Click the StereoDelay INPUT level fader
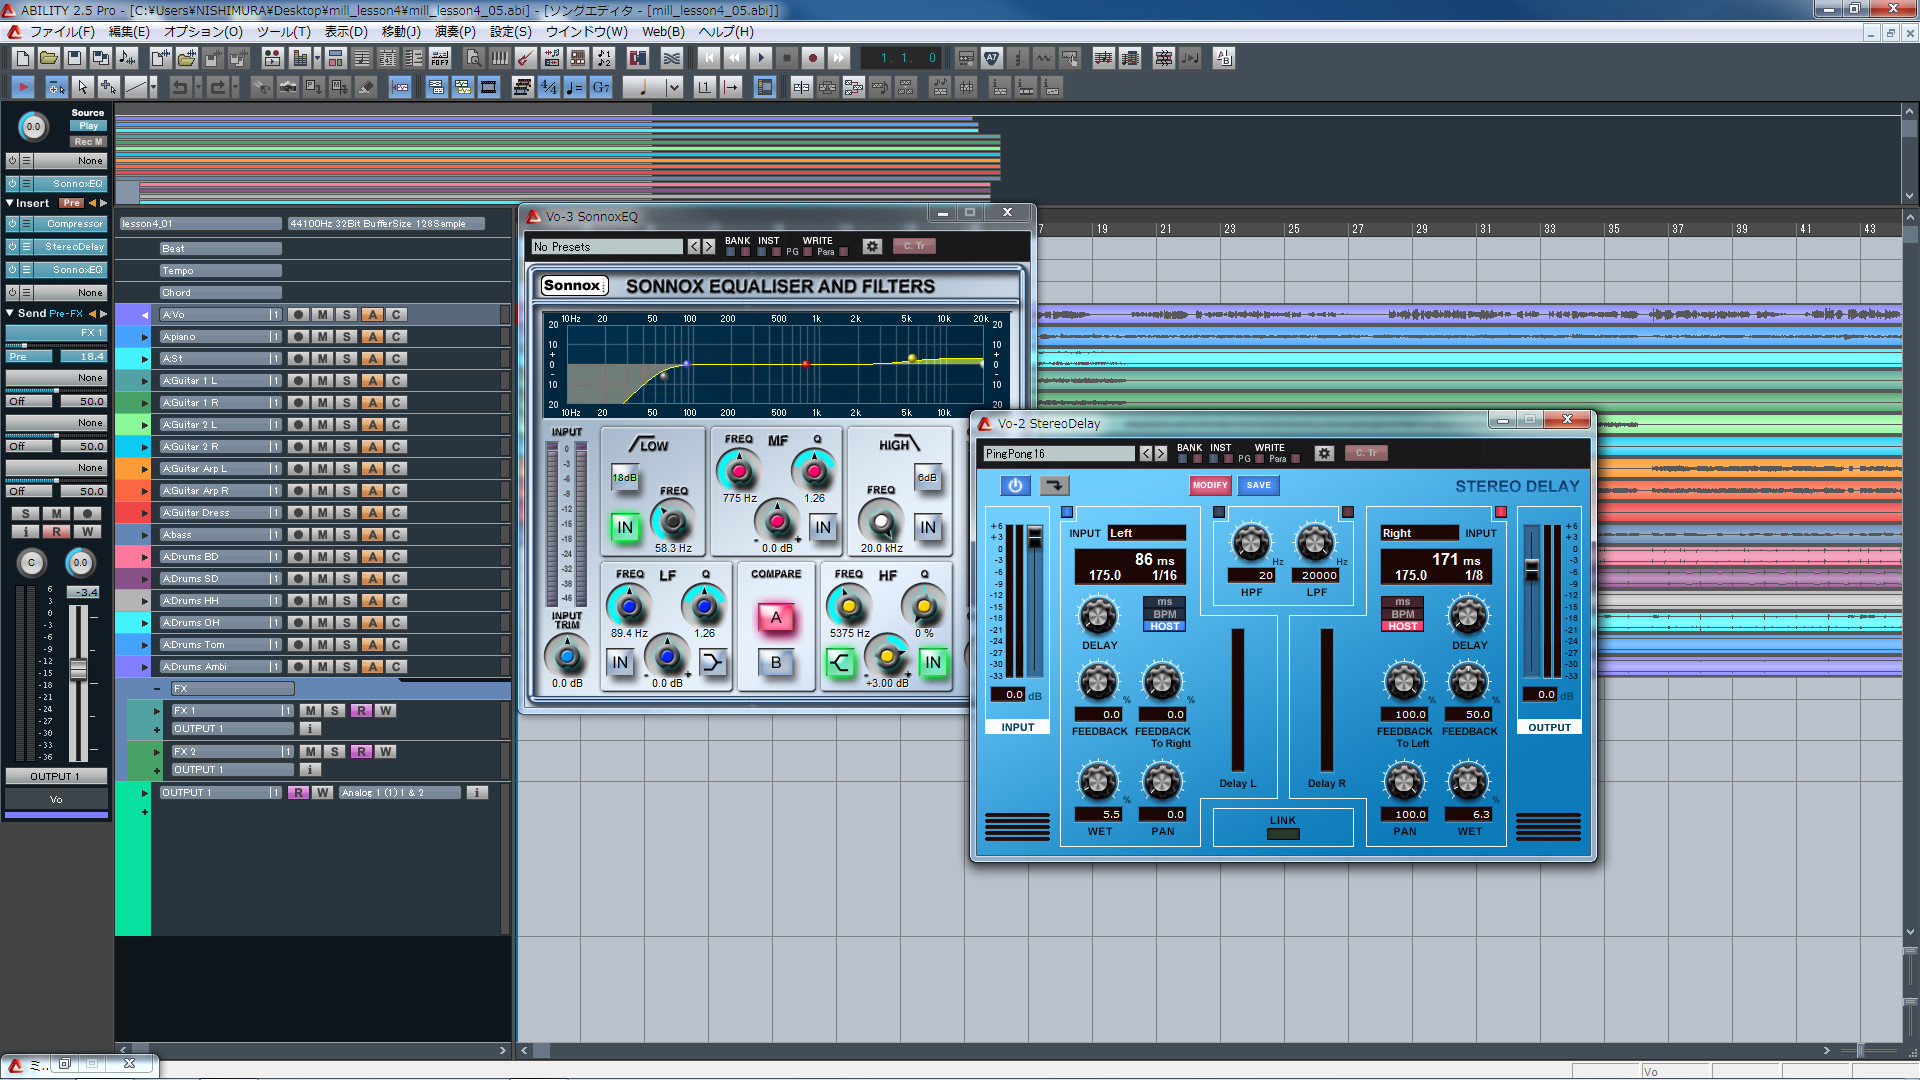Viewport: 1920px width, 1080px height. [x=1035, y=537]
